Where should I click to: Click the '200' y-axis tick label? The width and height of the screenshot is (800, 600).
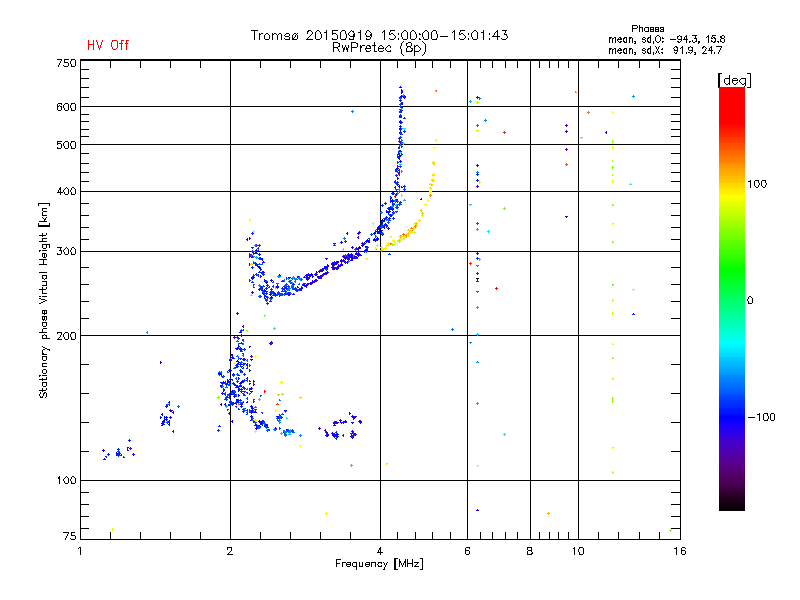click(x=66, y=336)
